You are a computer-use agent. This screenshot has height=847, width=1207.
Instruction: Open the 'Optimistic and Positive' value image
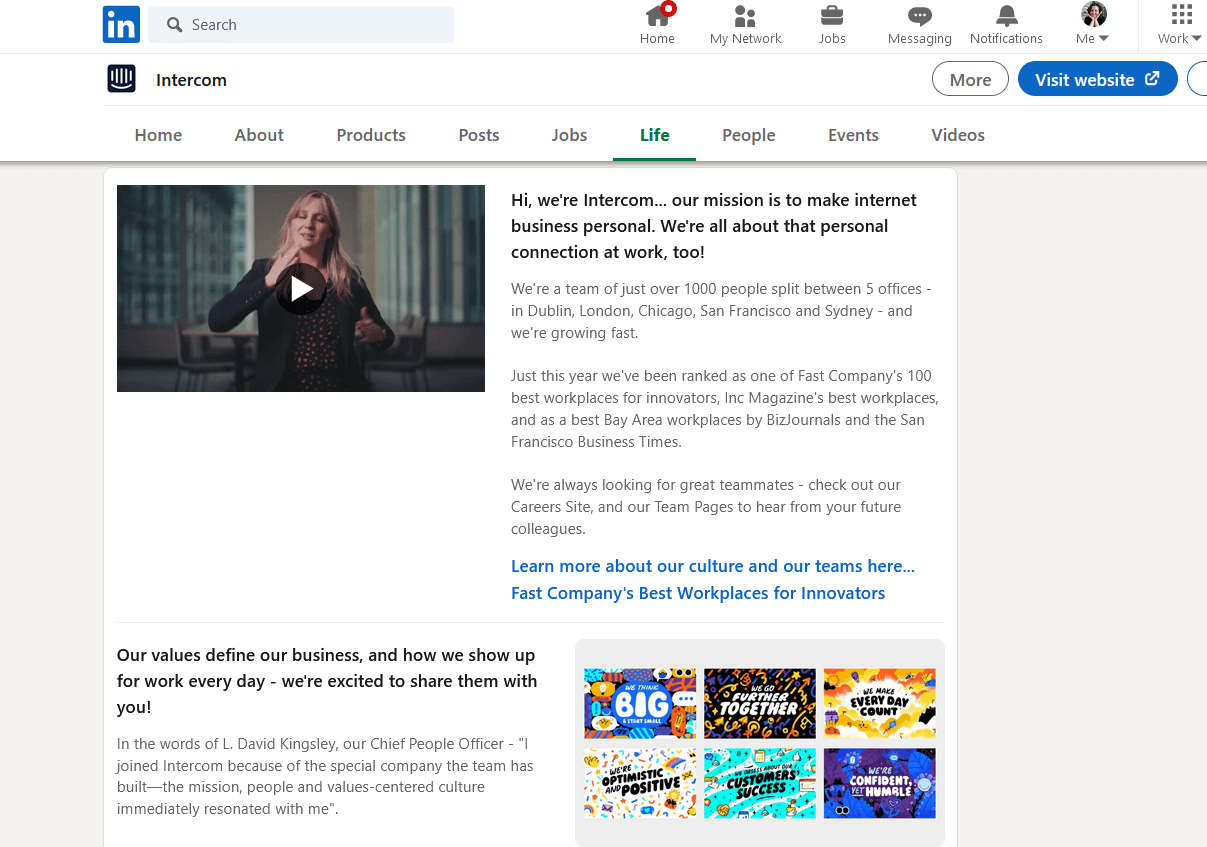640,783
